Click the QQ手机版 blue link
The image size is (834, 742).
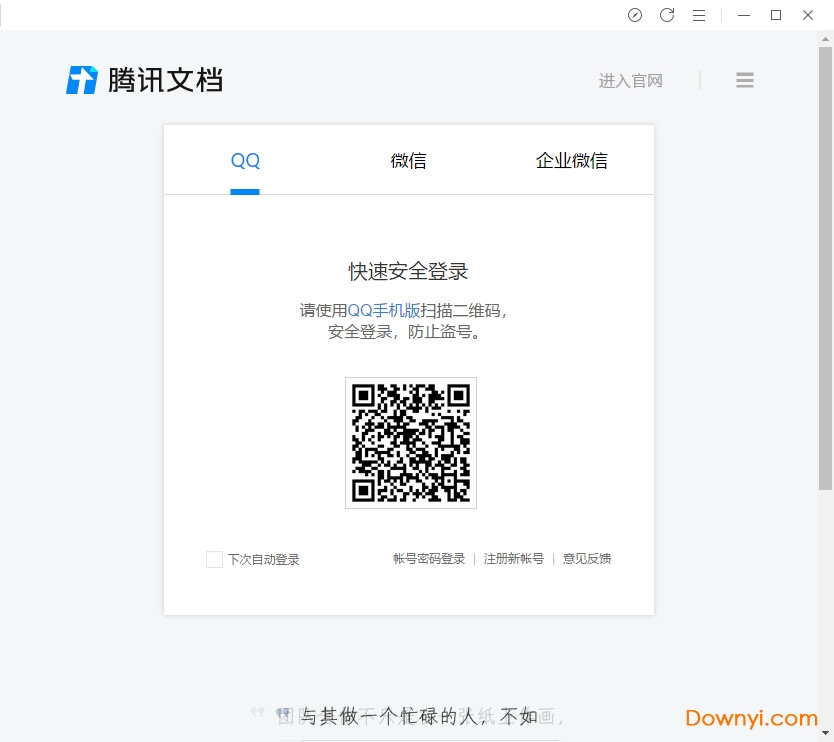click(384, 311)
